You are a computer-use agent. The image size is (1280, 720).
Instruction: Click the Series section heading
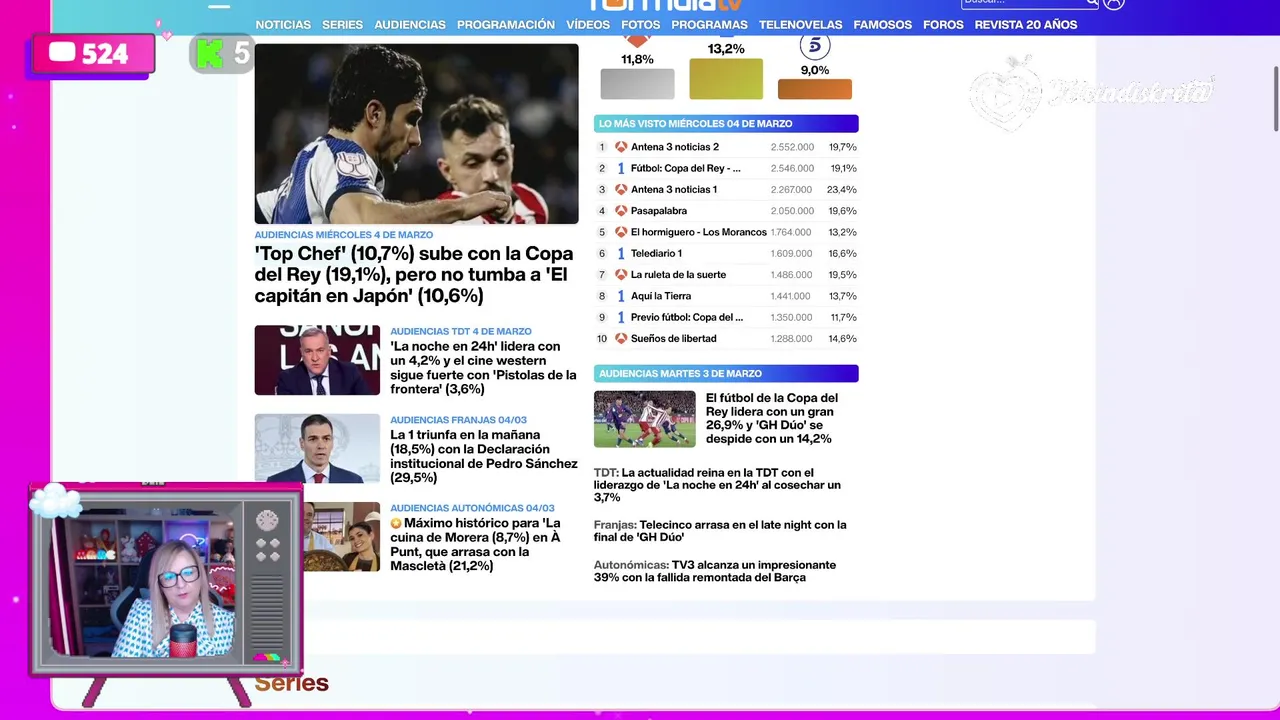[291, 683]
